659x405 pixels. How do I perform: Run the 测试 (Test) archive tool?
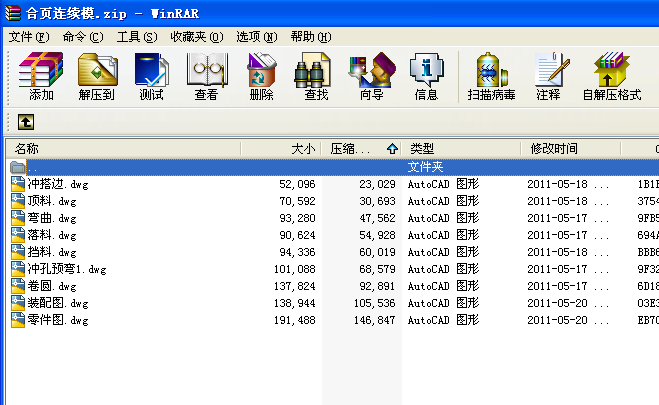click(x=151, y=76)
